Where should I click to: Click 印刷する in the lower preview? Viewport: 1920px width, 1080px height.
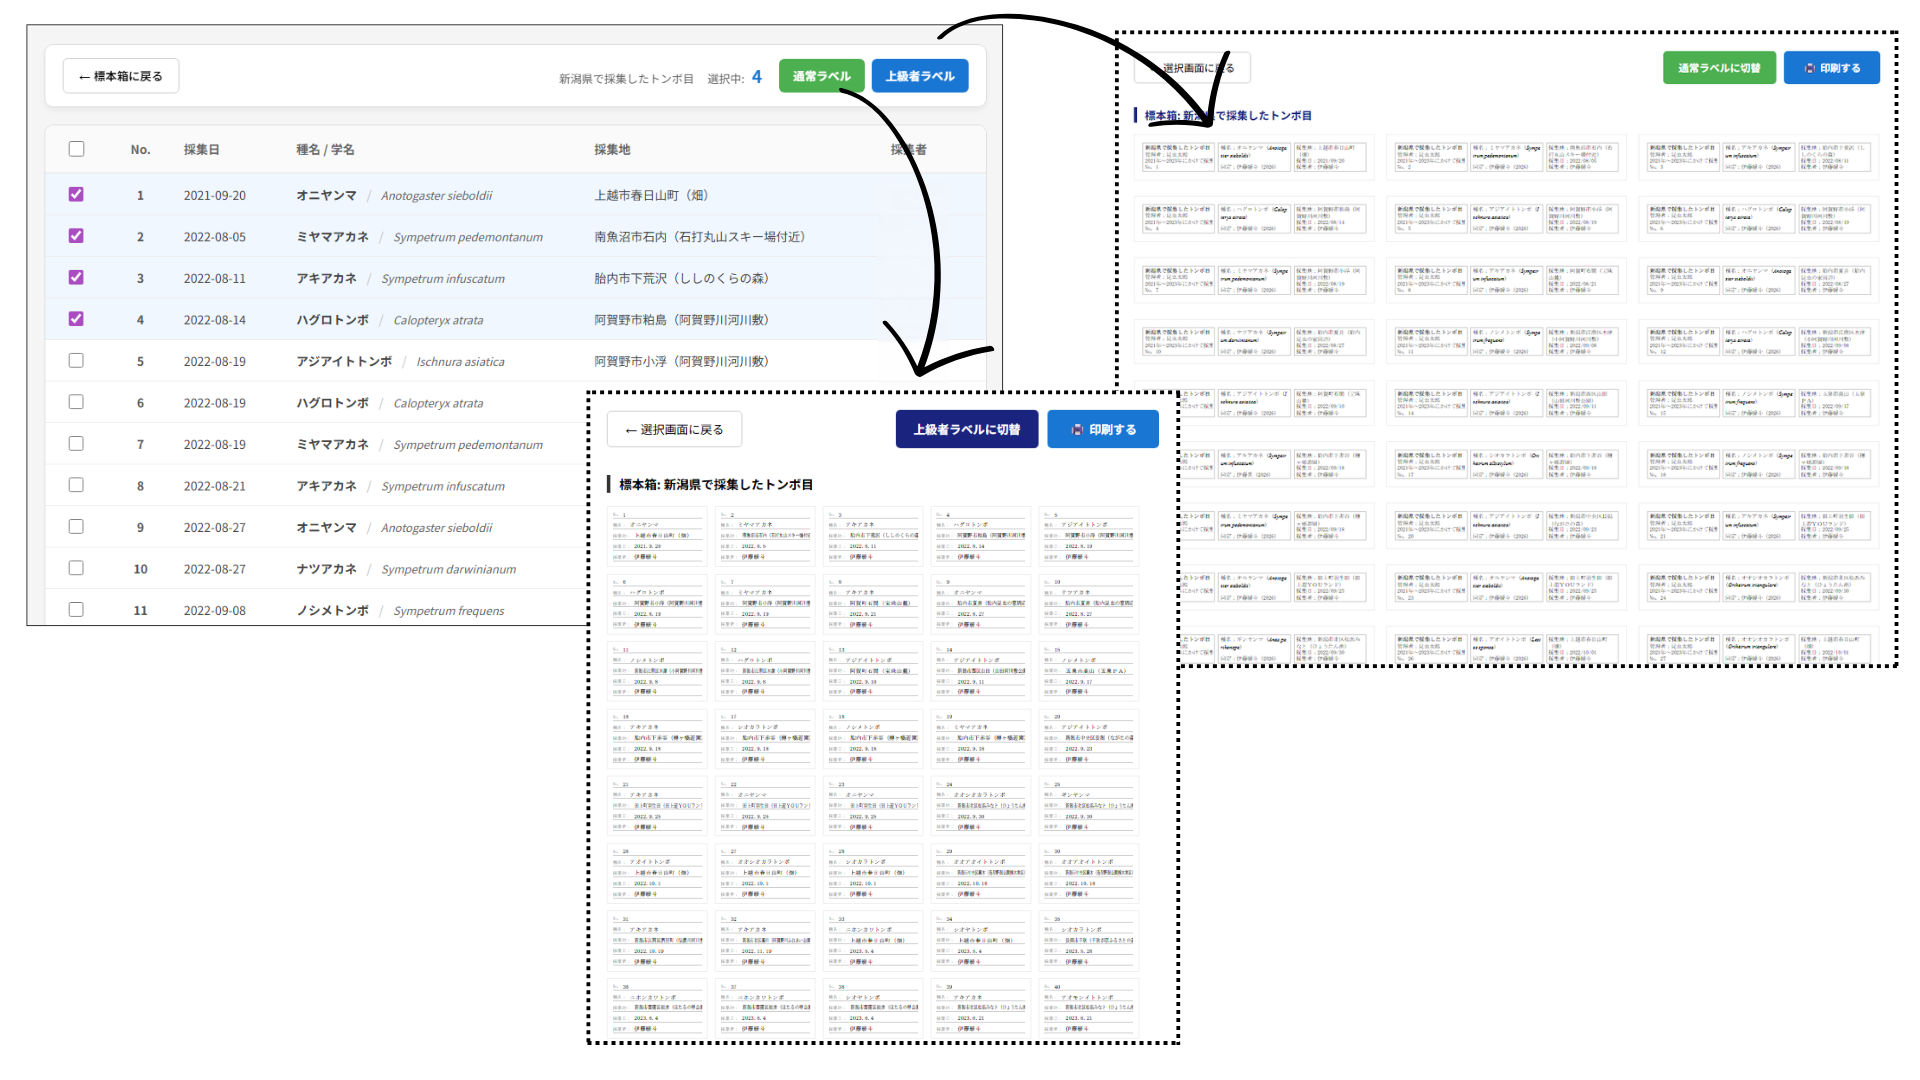point(1103,430)
